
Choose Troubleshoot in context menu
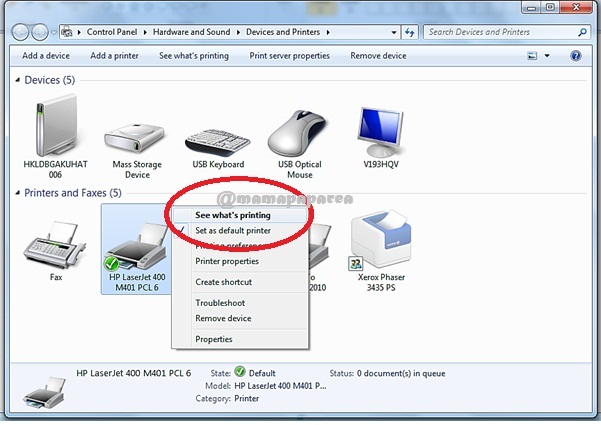pyautogui.click(x=240, y=303)
